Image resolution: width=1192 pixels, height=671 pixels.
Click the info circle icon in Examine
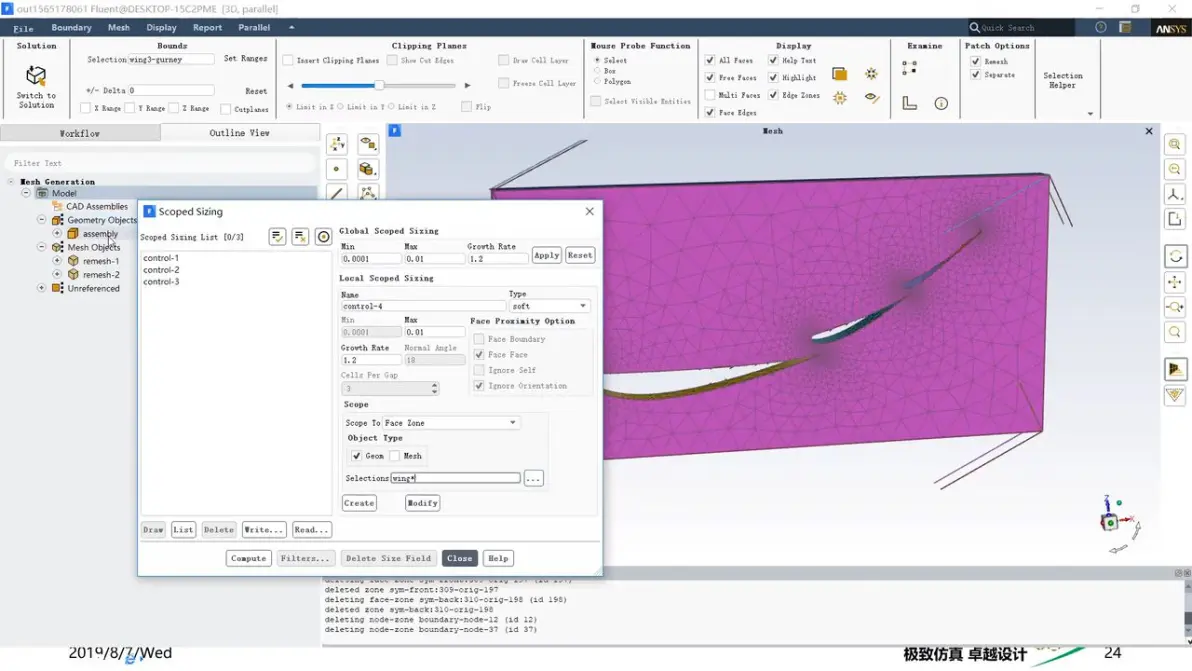click(941, 103)
